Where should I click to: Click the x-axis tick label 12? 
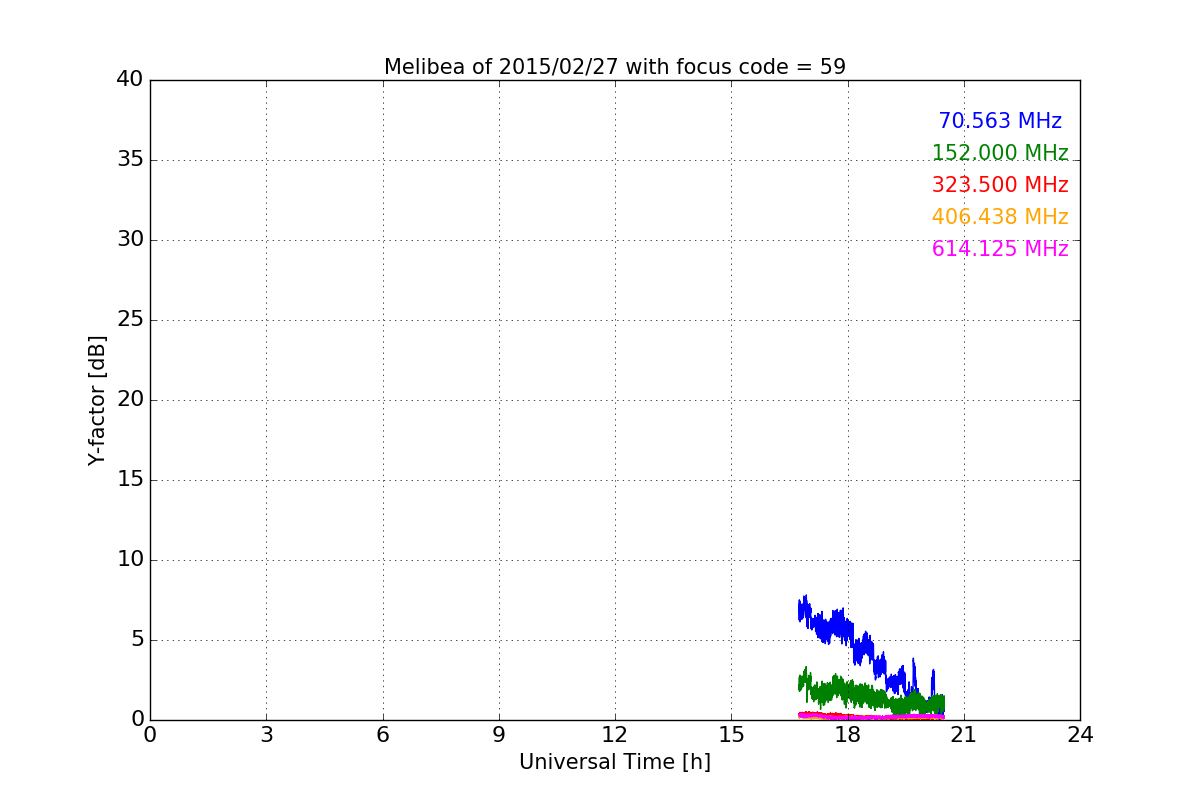[615, 735]
